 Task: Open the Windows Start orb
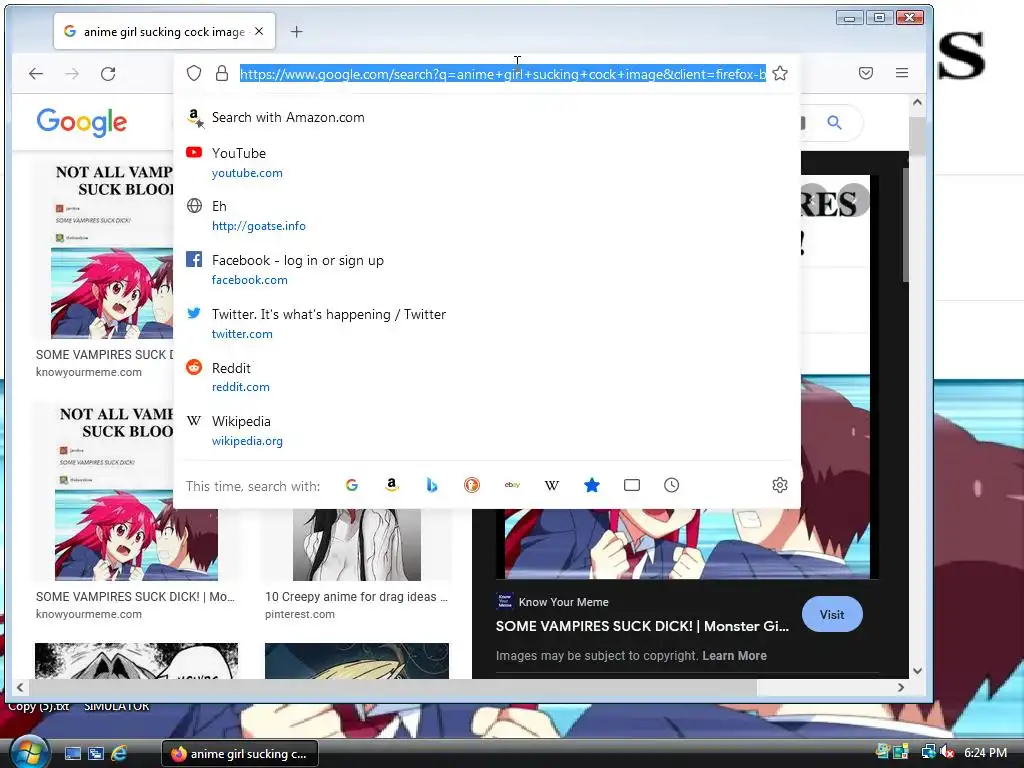click(29, 752)
